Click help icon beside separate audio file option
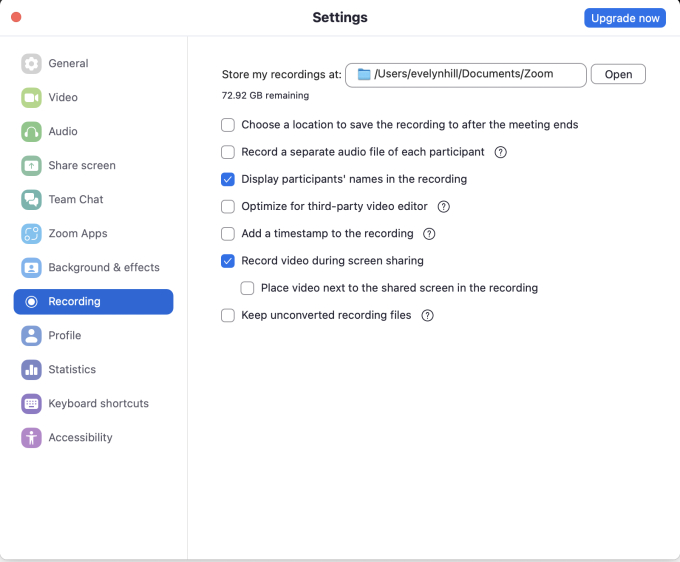This screenshot has width=680, height=562. pos(501,152)
